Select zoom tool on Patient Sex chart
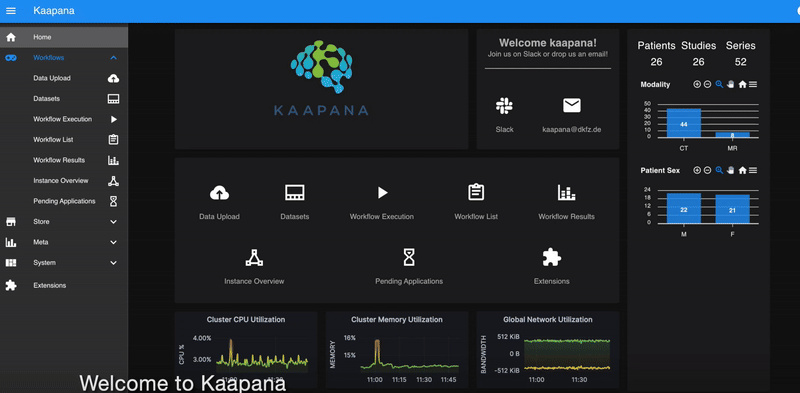800x393 pixels. click(719, 170)
